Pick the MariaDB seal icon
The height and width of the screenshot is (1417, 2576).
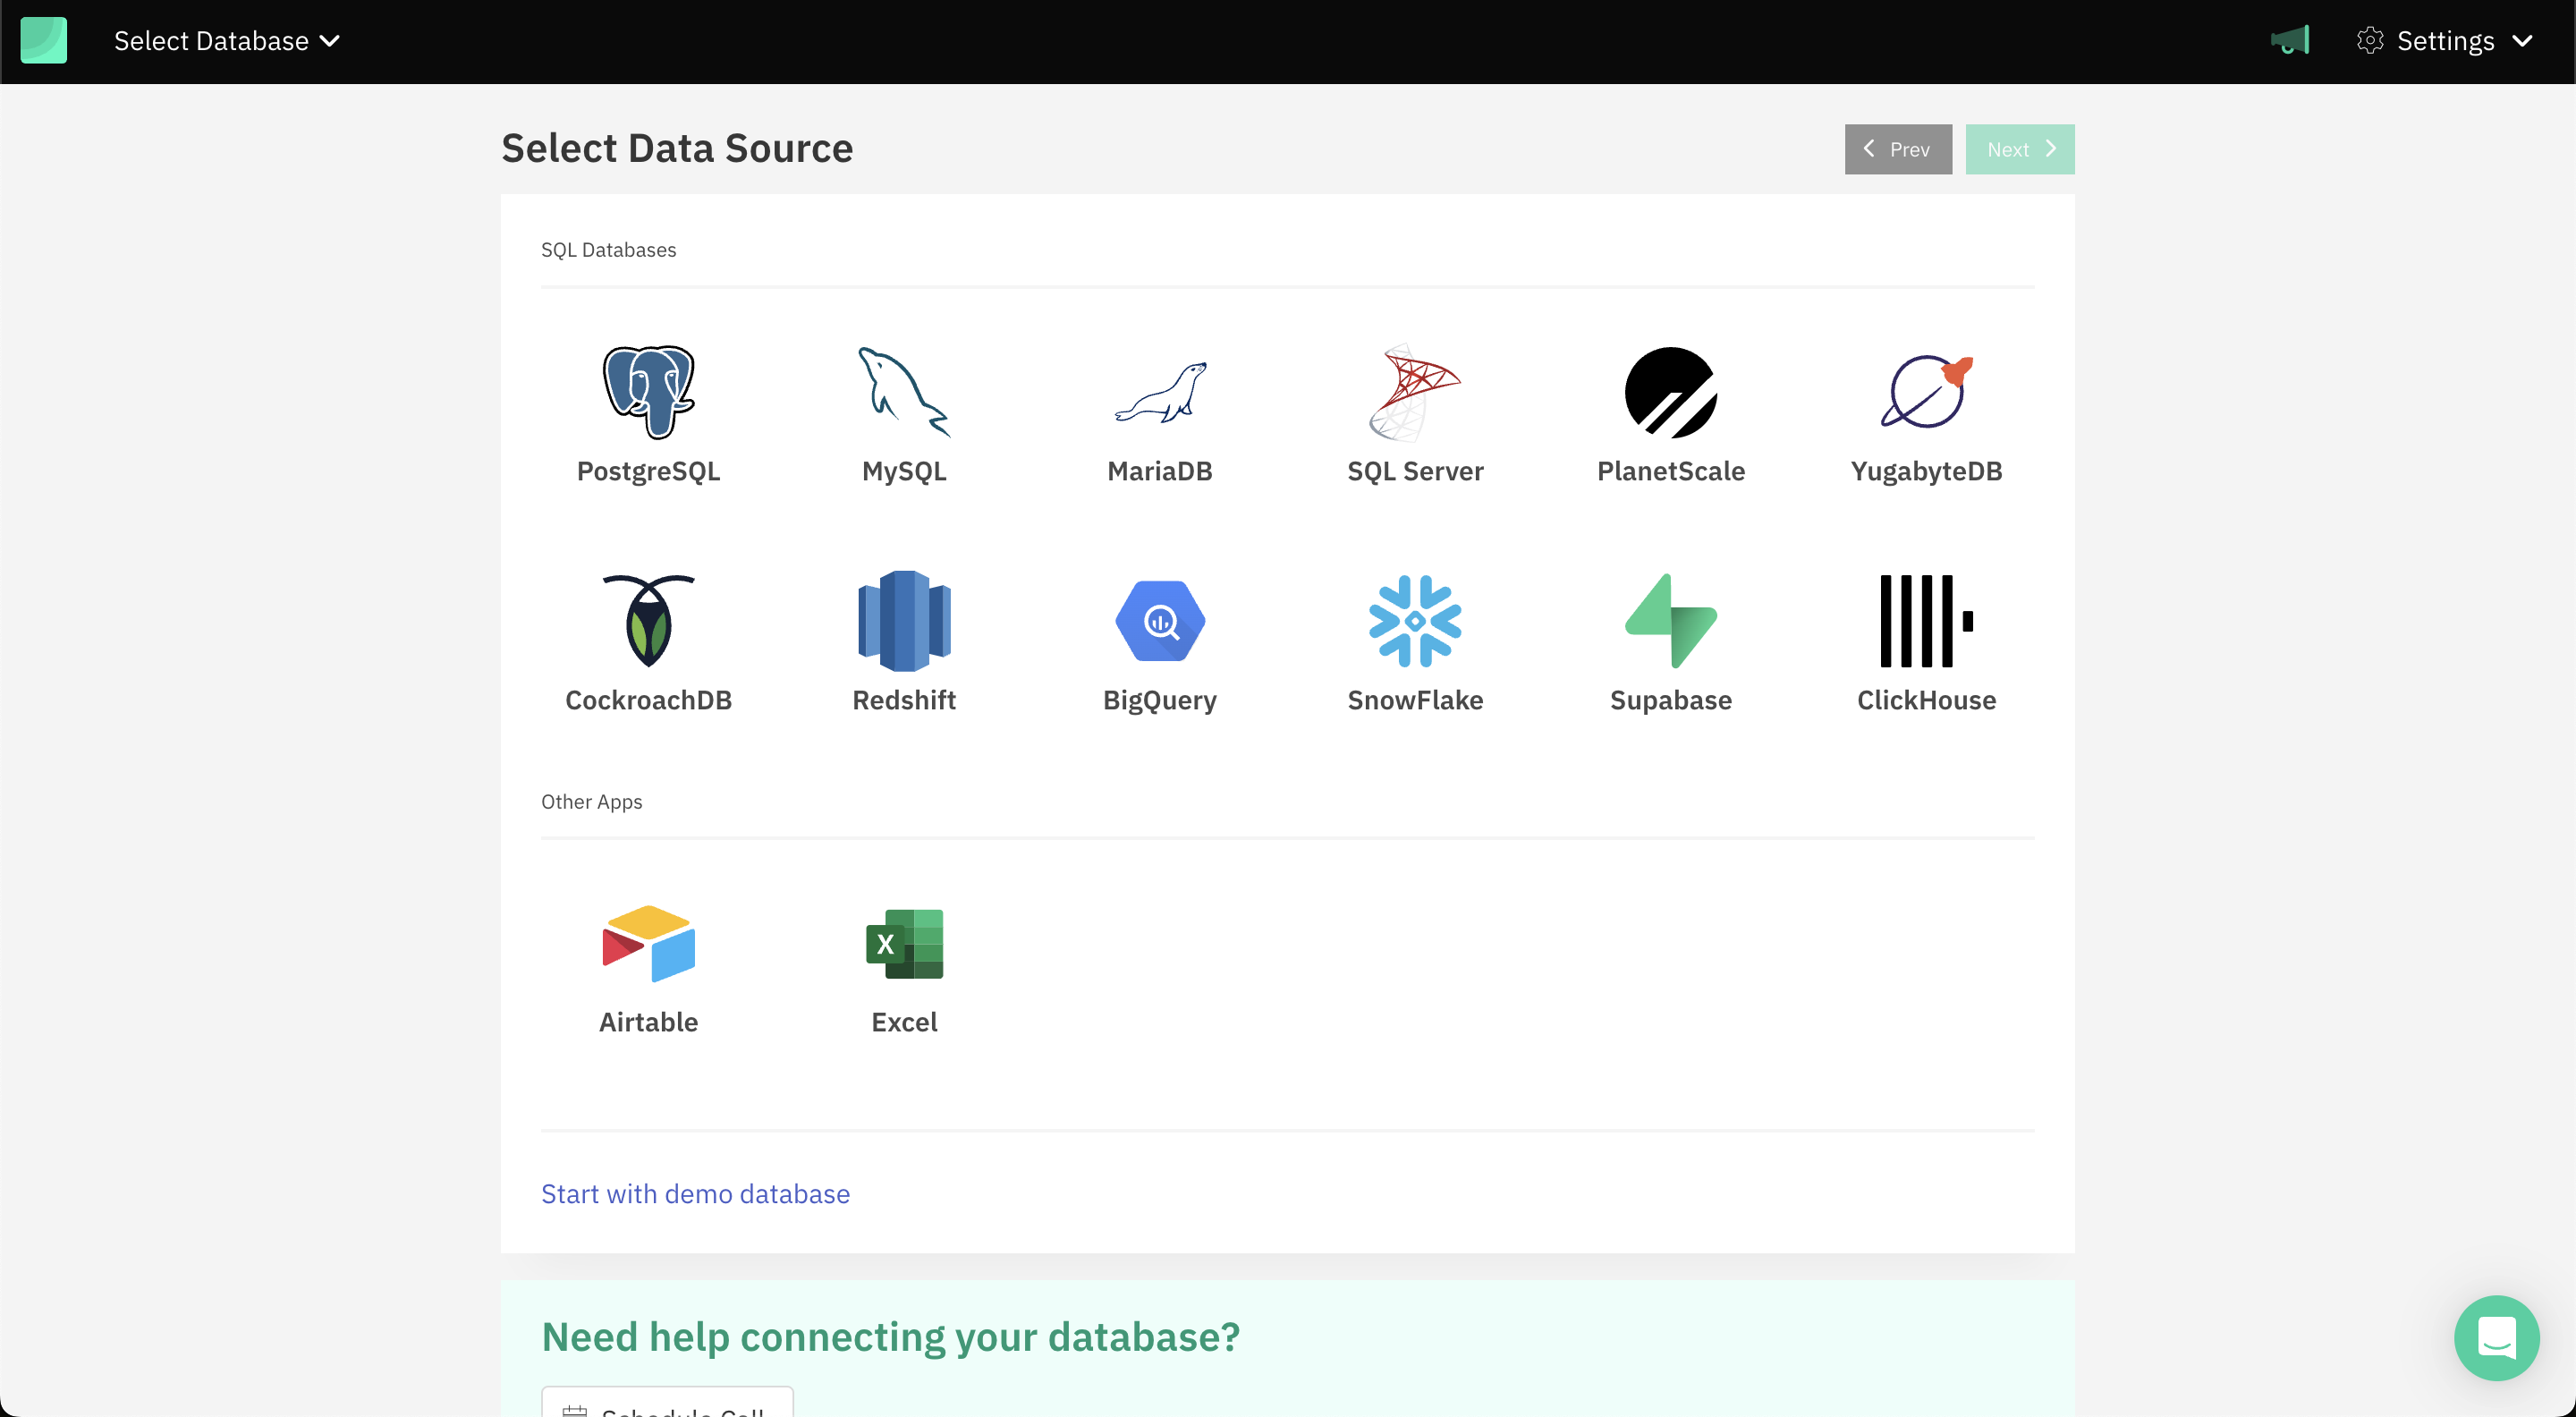click(1160, 392)
